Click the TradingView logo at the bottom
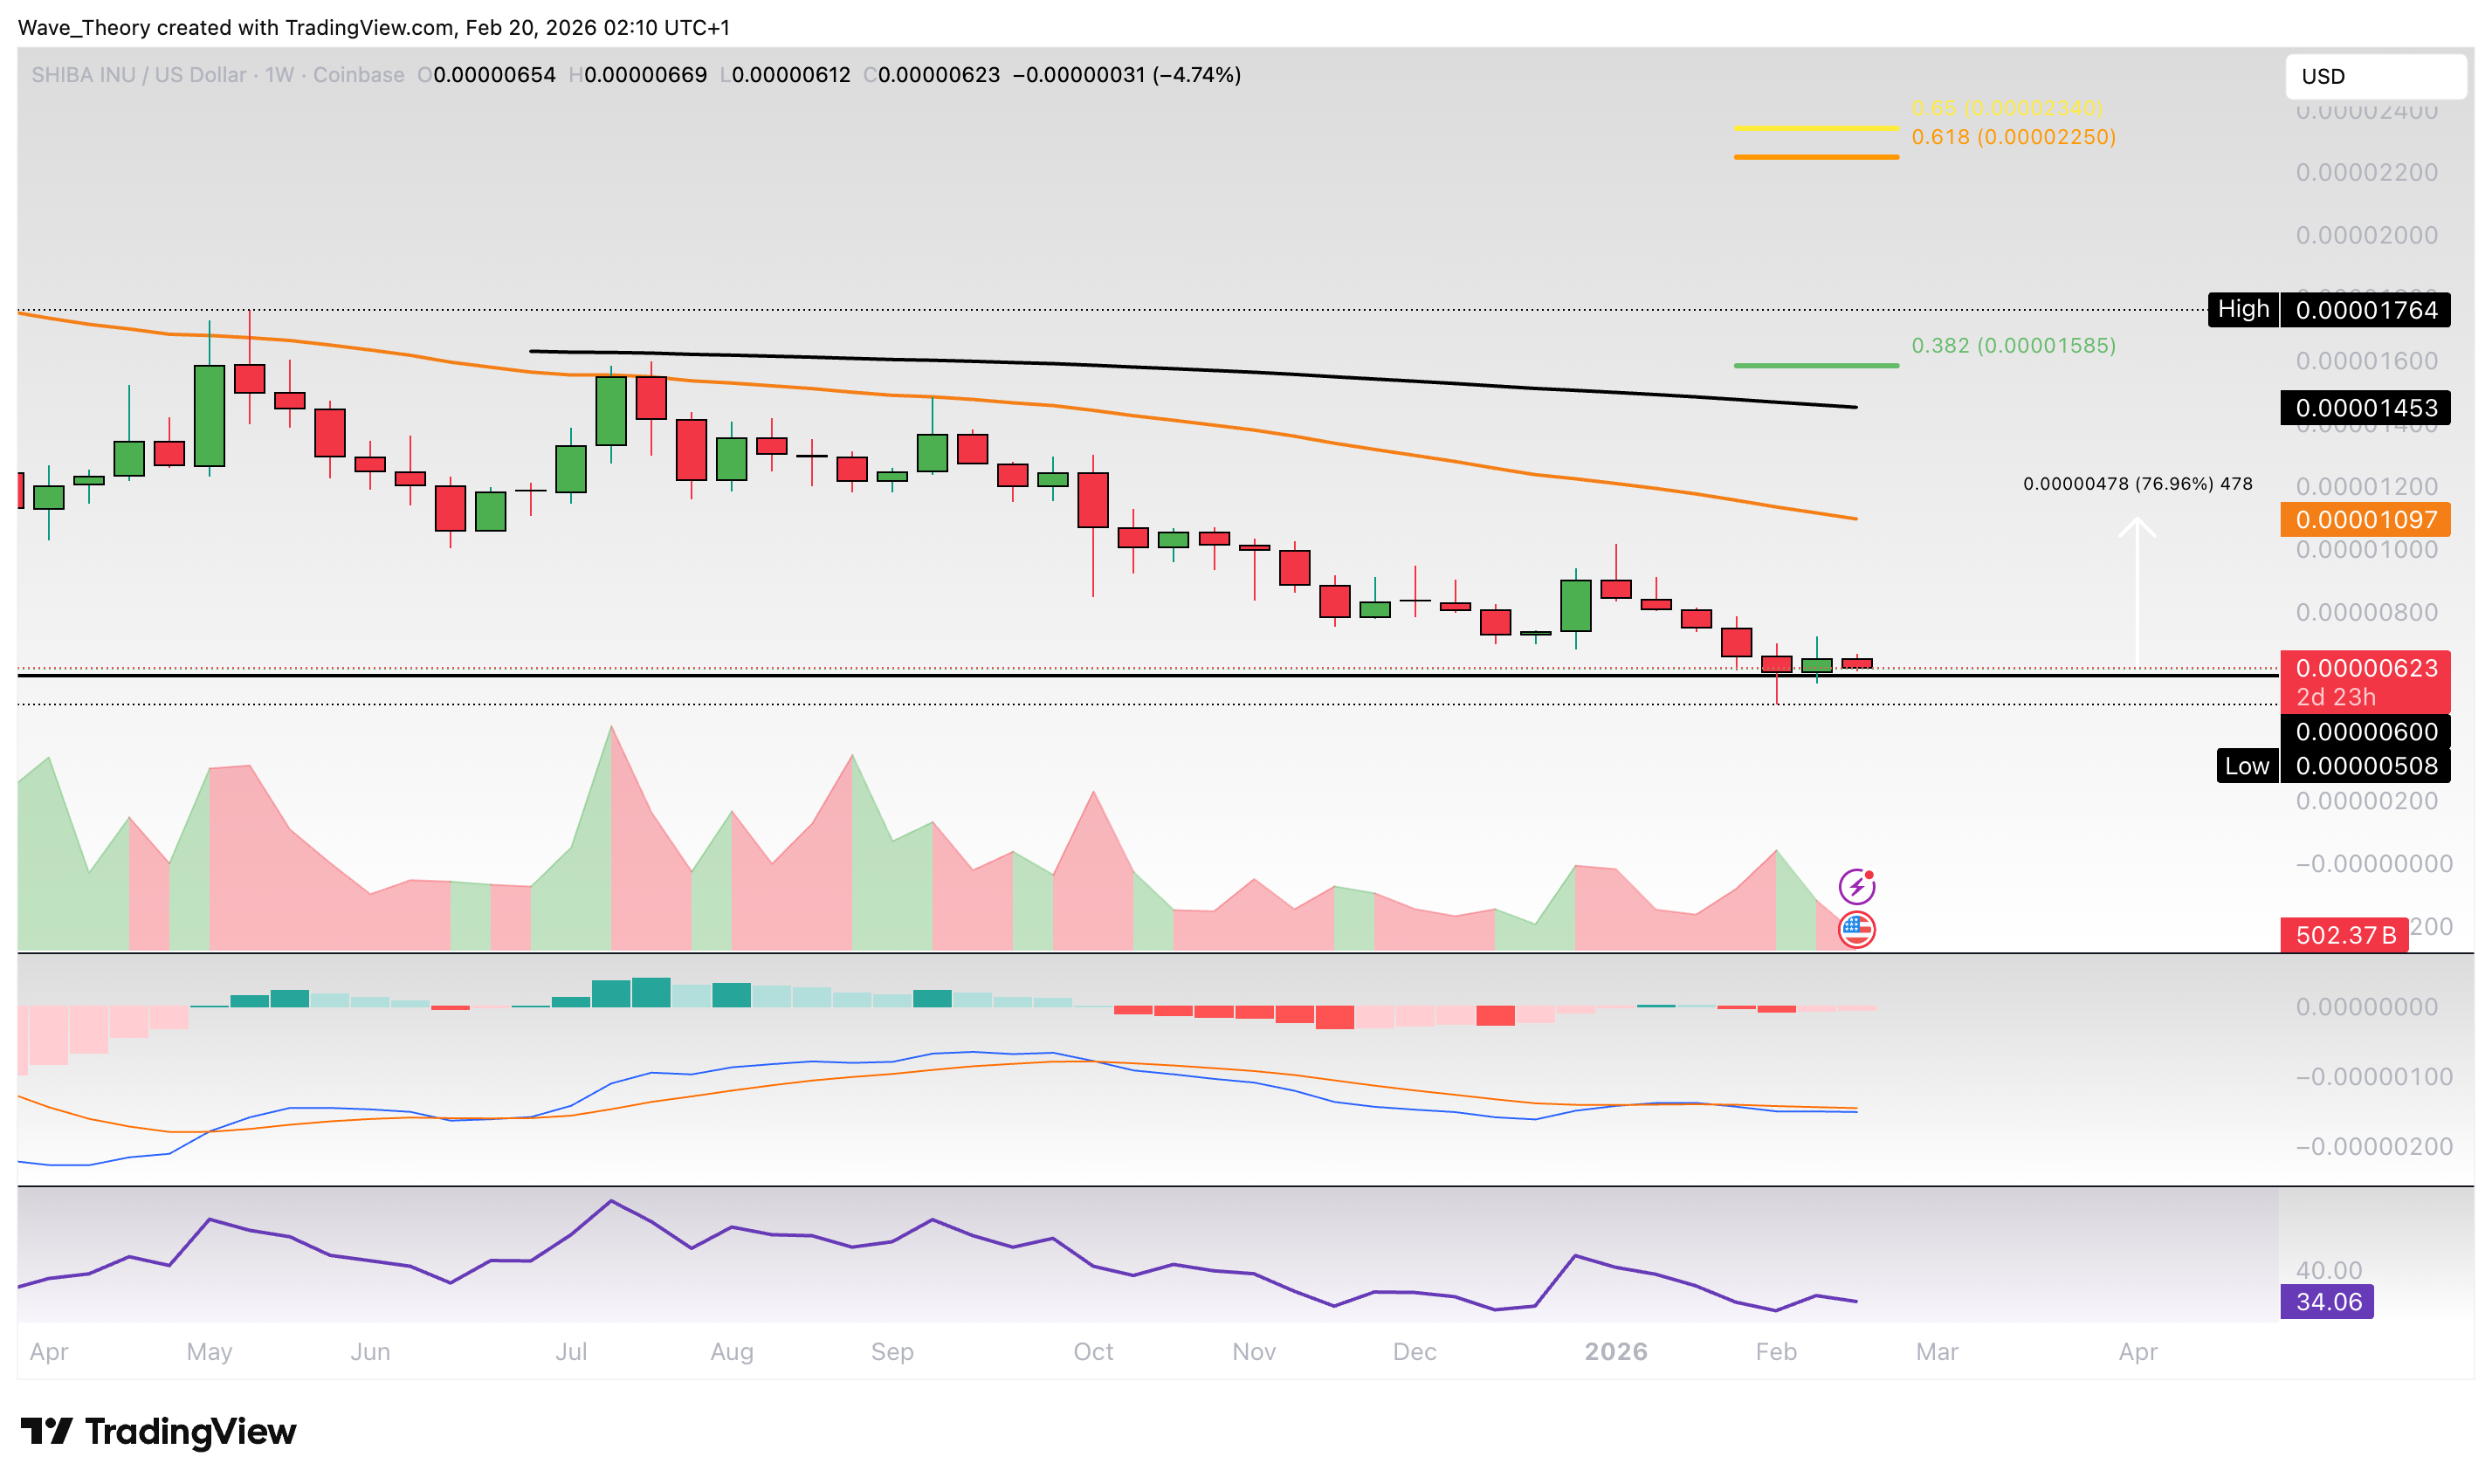 (x=158, y=1431)
